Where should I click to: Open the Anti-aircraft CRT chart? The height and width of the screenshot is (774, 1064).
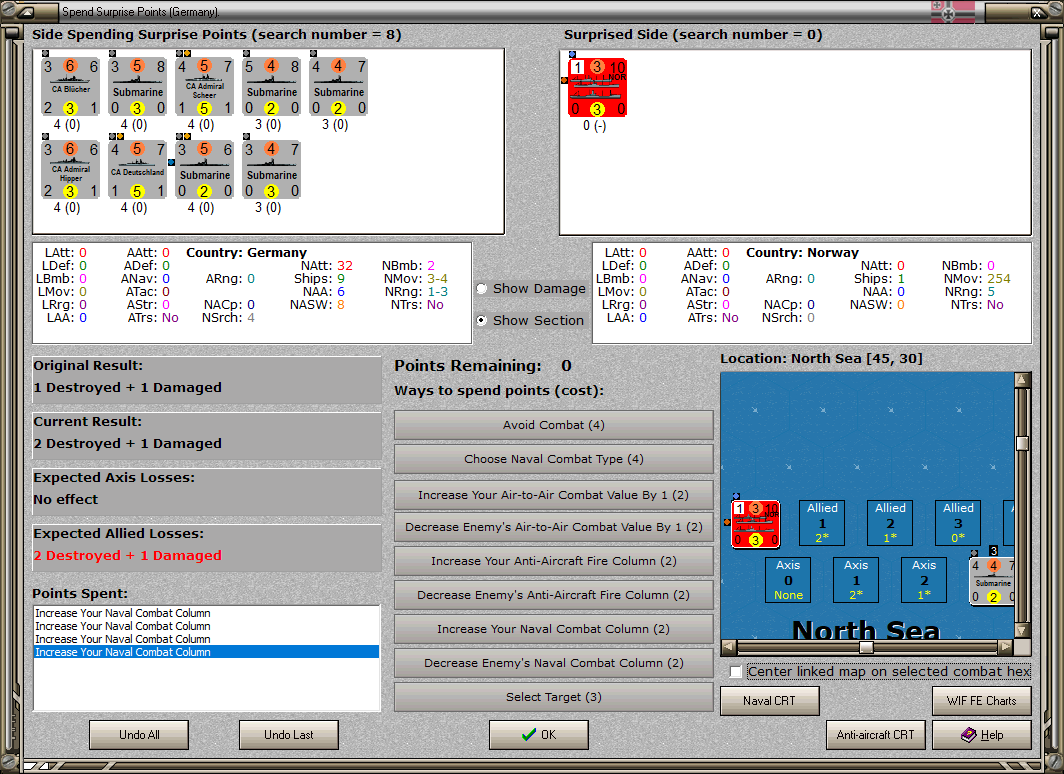(x=875, y=735)
